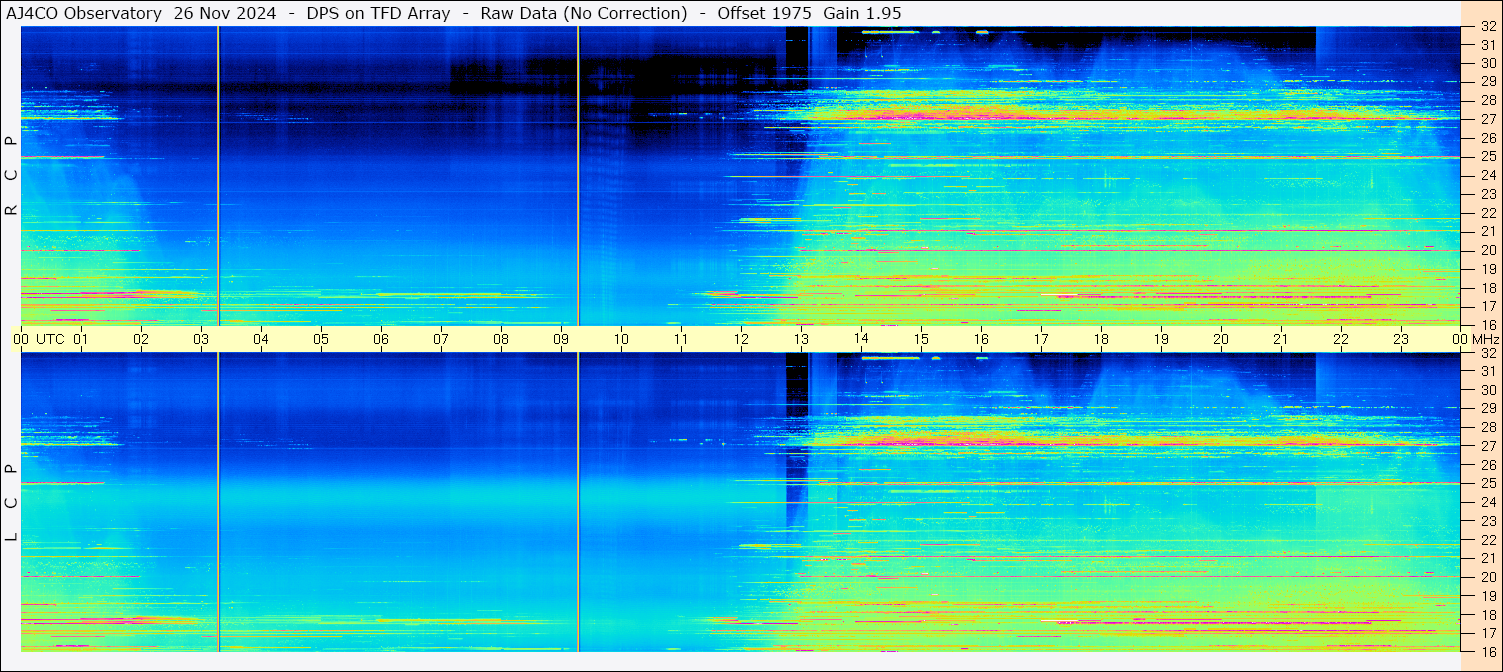1503x672 pixels.
Task: Click hour label "08" on time axis
Action: [501, 339]
